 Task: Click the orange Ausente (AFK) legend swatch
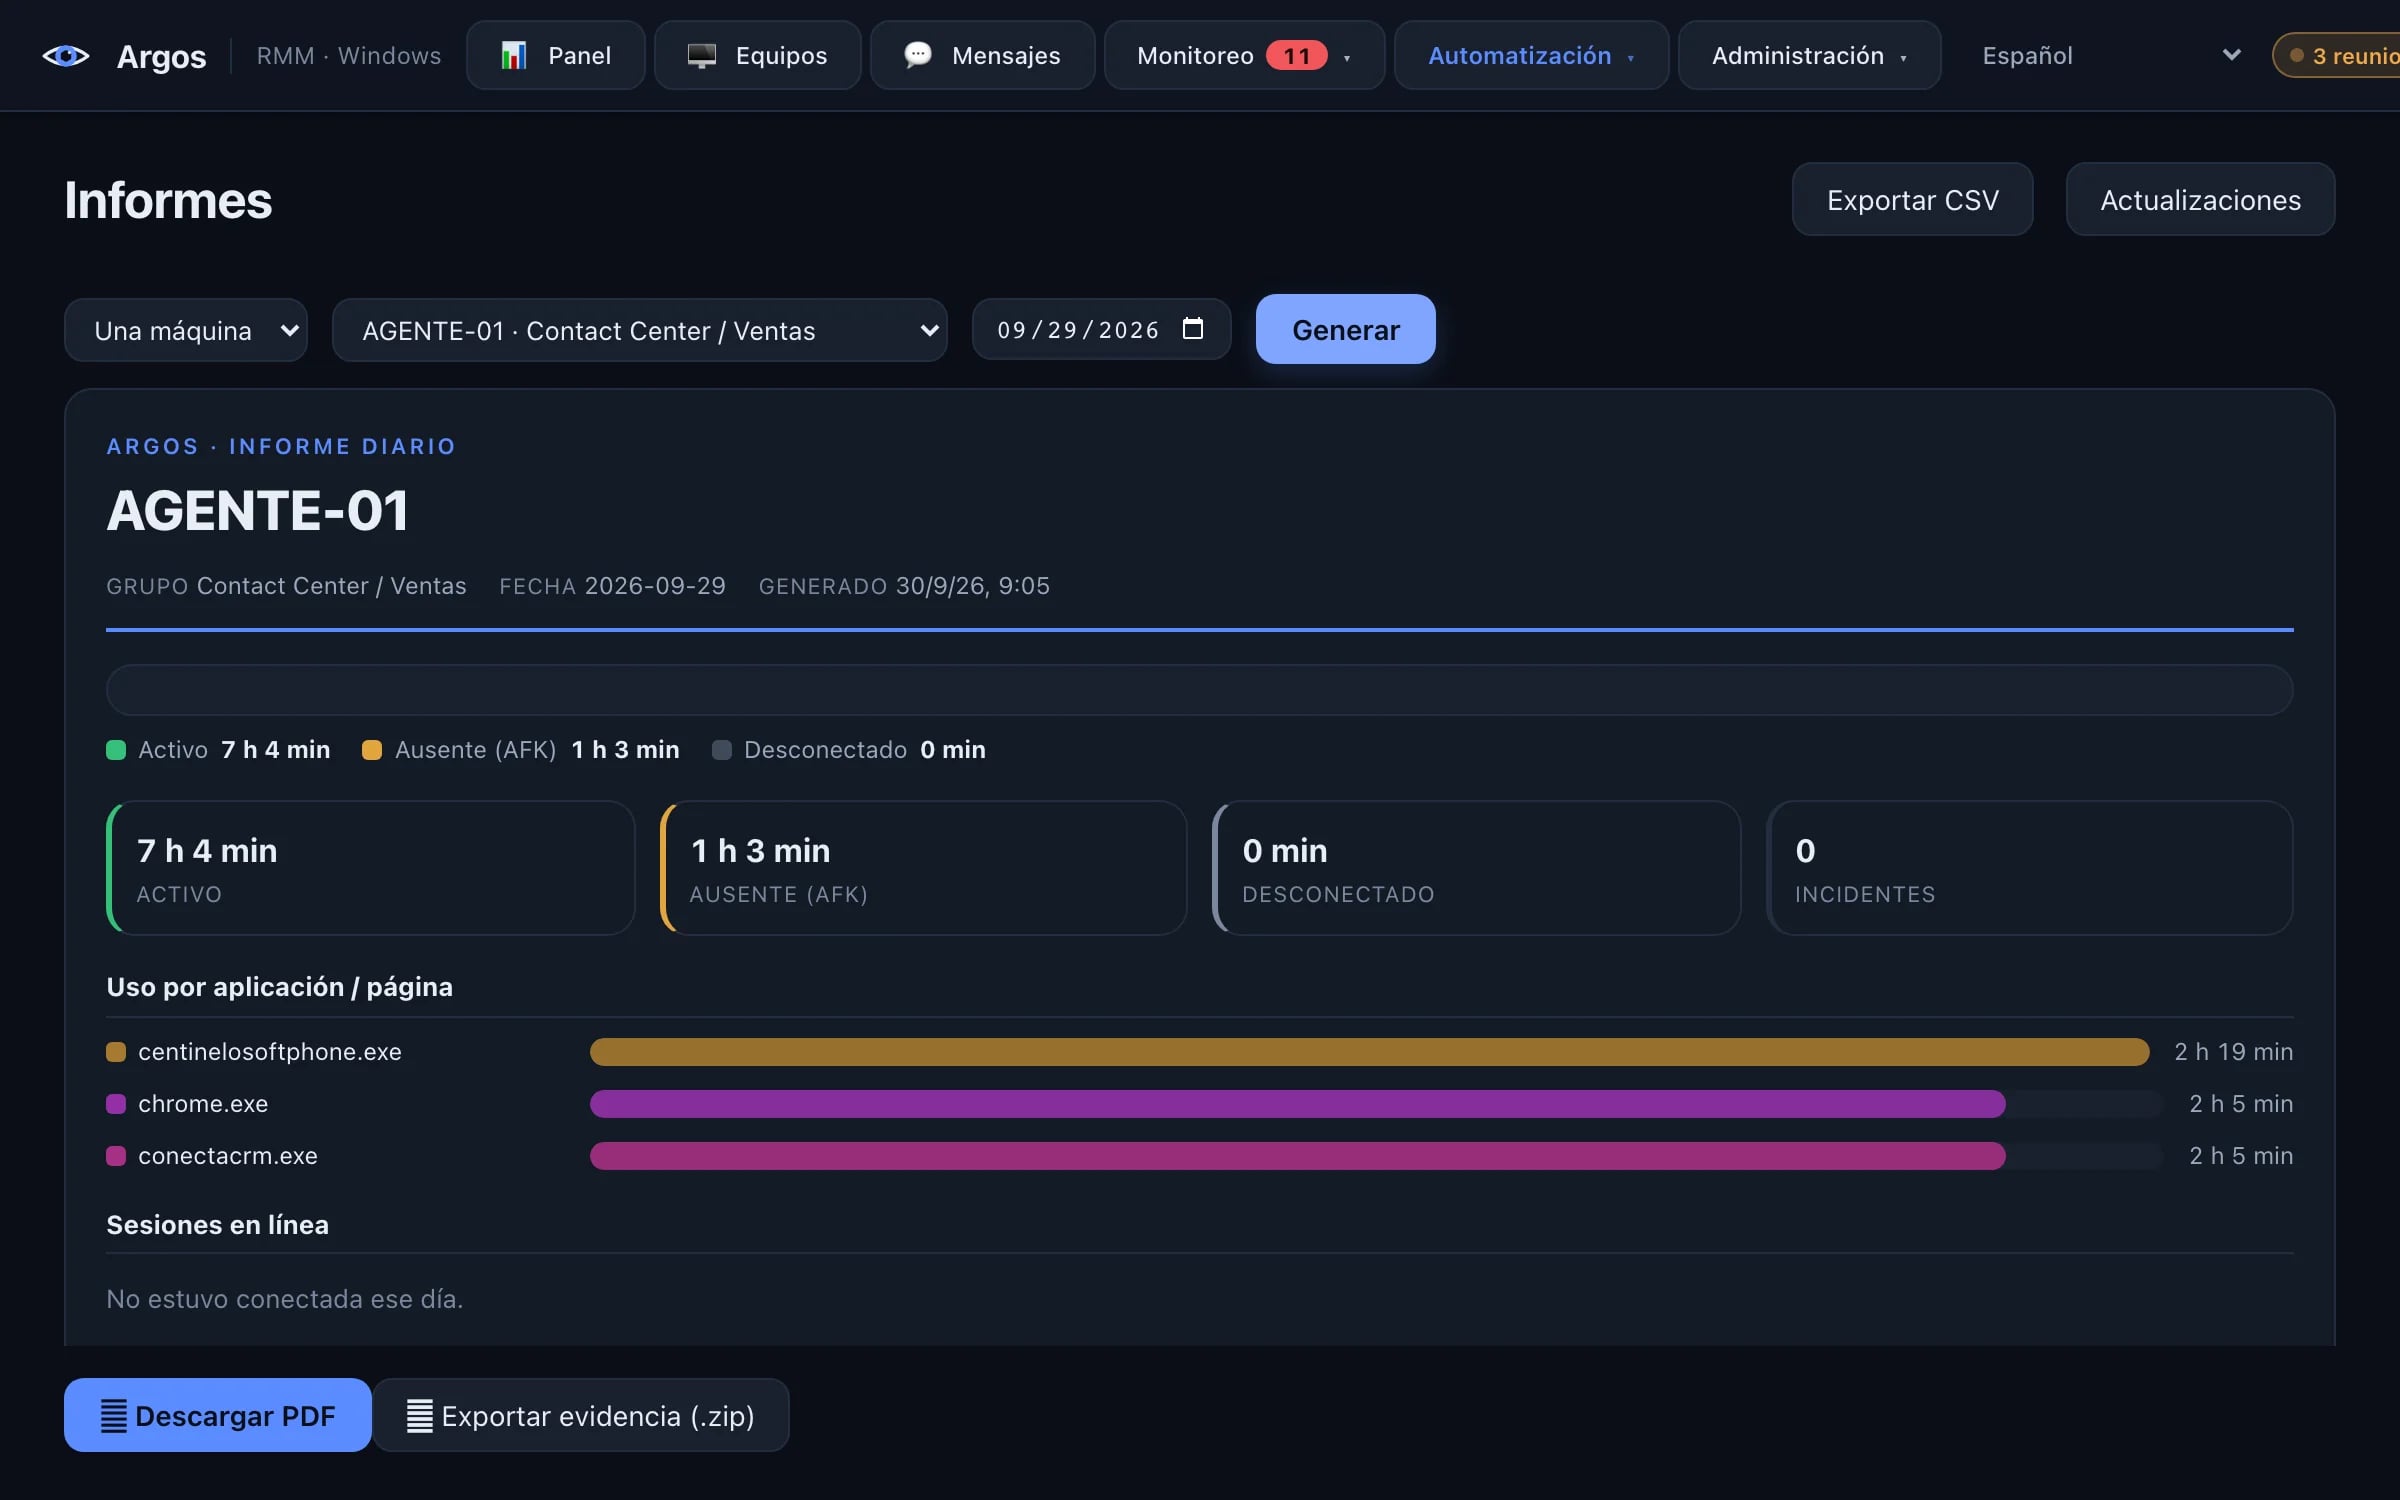372,750
